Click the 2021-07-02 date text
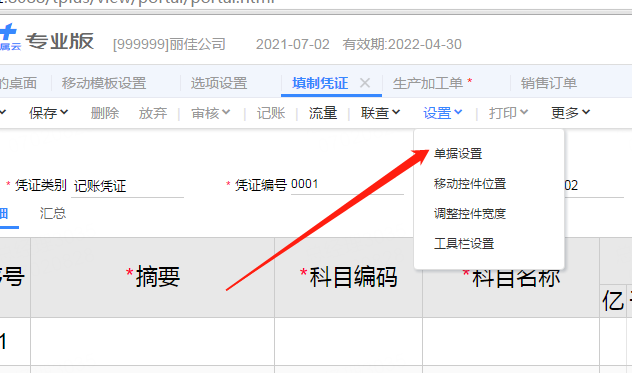Image resolution: width=632 pixels, height=373 pixels. tap(293, 44)
